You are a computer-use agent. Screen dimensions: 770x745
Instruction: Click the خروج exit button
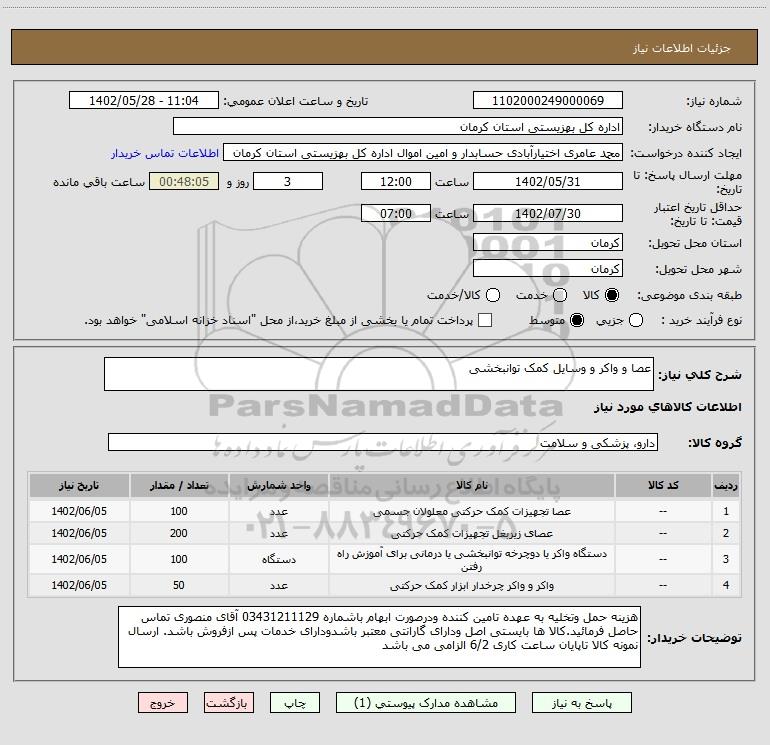coord(163,703)
